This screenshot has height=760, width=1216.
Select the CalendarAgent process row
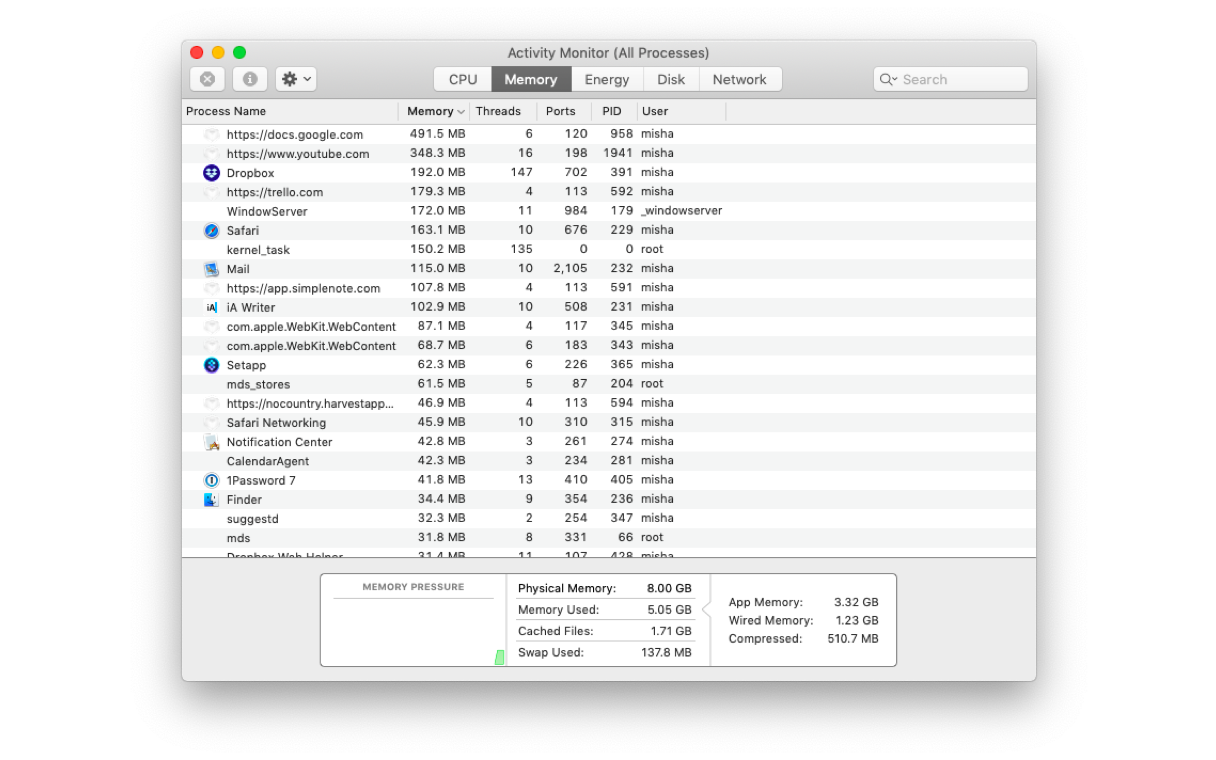[x=609, y=461]
